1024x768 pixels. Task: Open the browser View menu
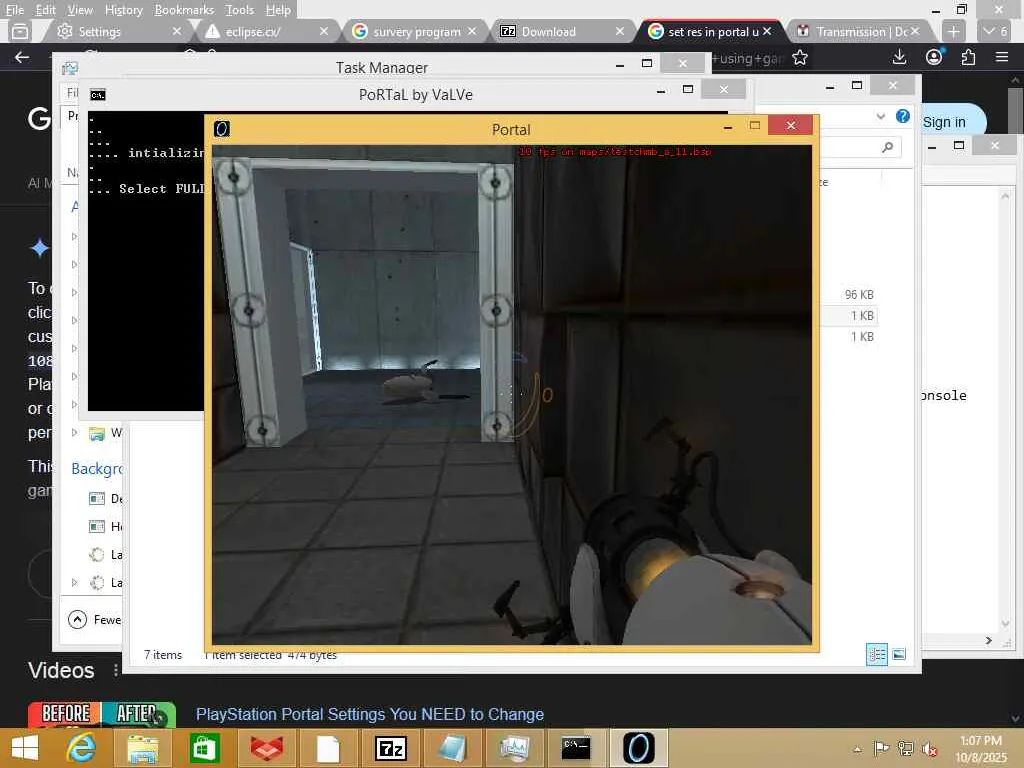(80, 10)
